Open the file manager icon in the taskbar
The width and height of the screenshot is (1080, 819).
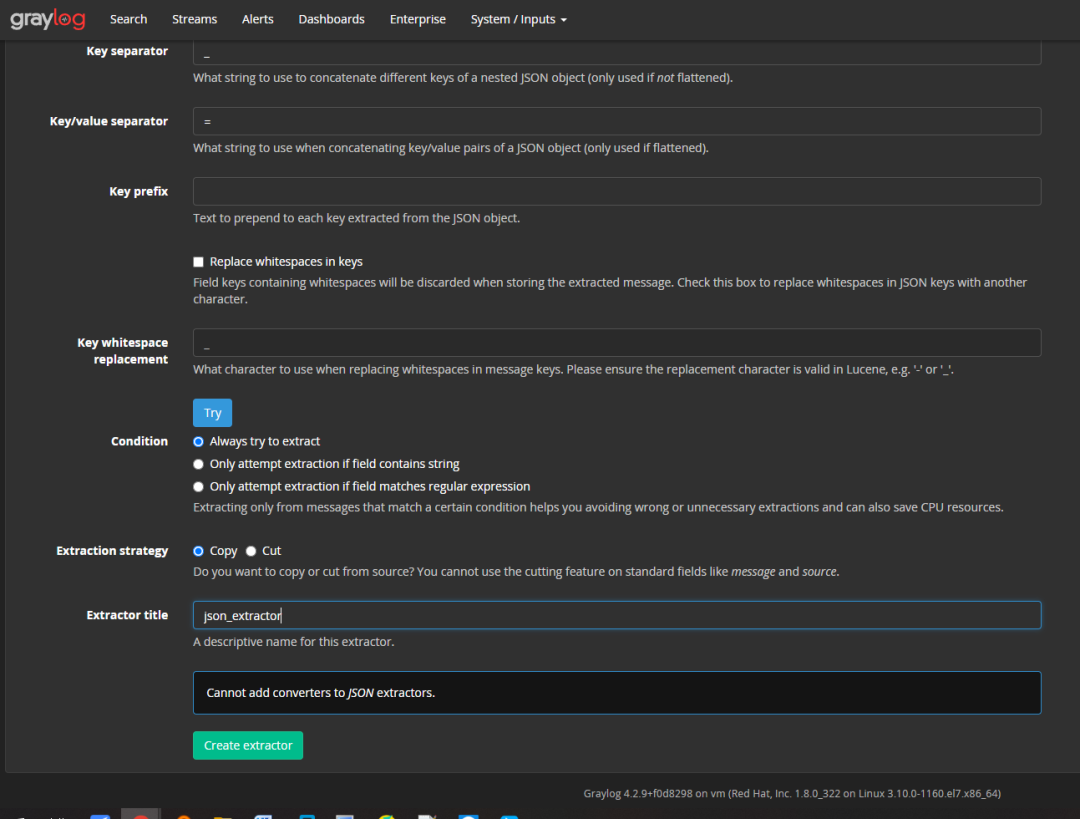pyautogui.click(x=224, y=815)
